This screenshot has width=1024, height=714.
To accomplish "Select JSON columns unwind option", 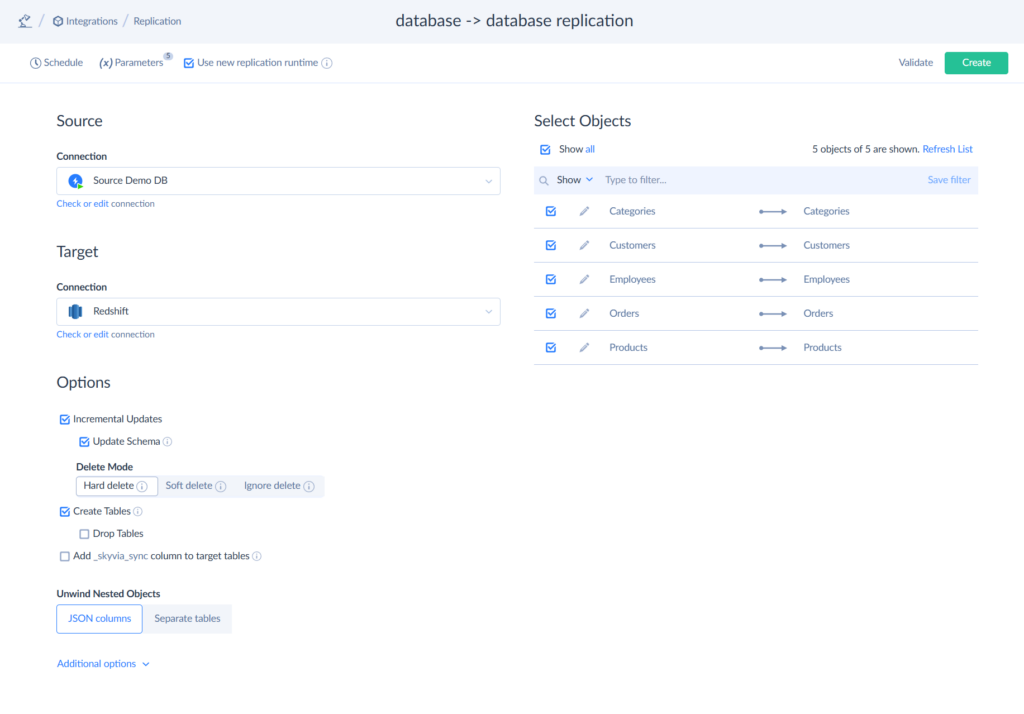I will (x=99, y=619).
